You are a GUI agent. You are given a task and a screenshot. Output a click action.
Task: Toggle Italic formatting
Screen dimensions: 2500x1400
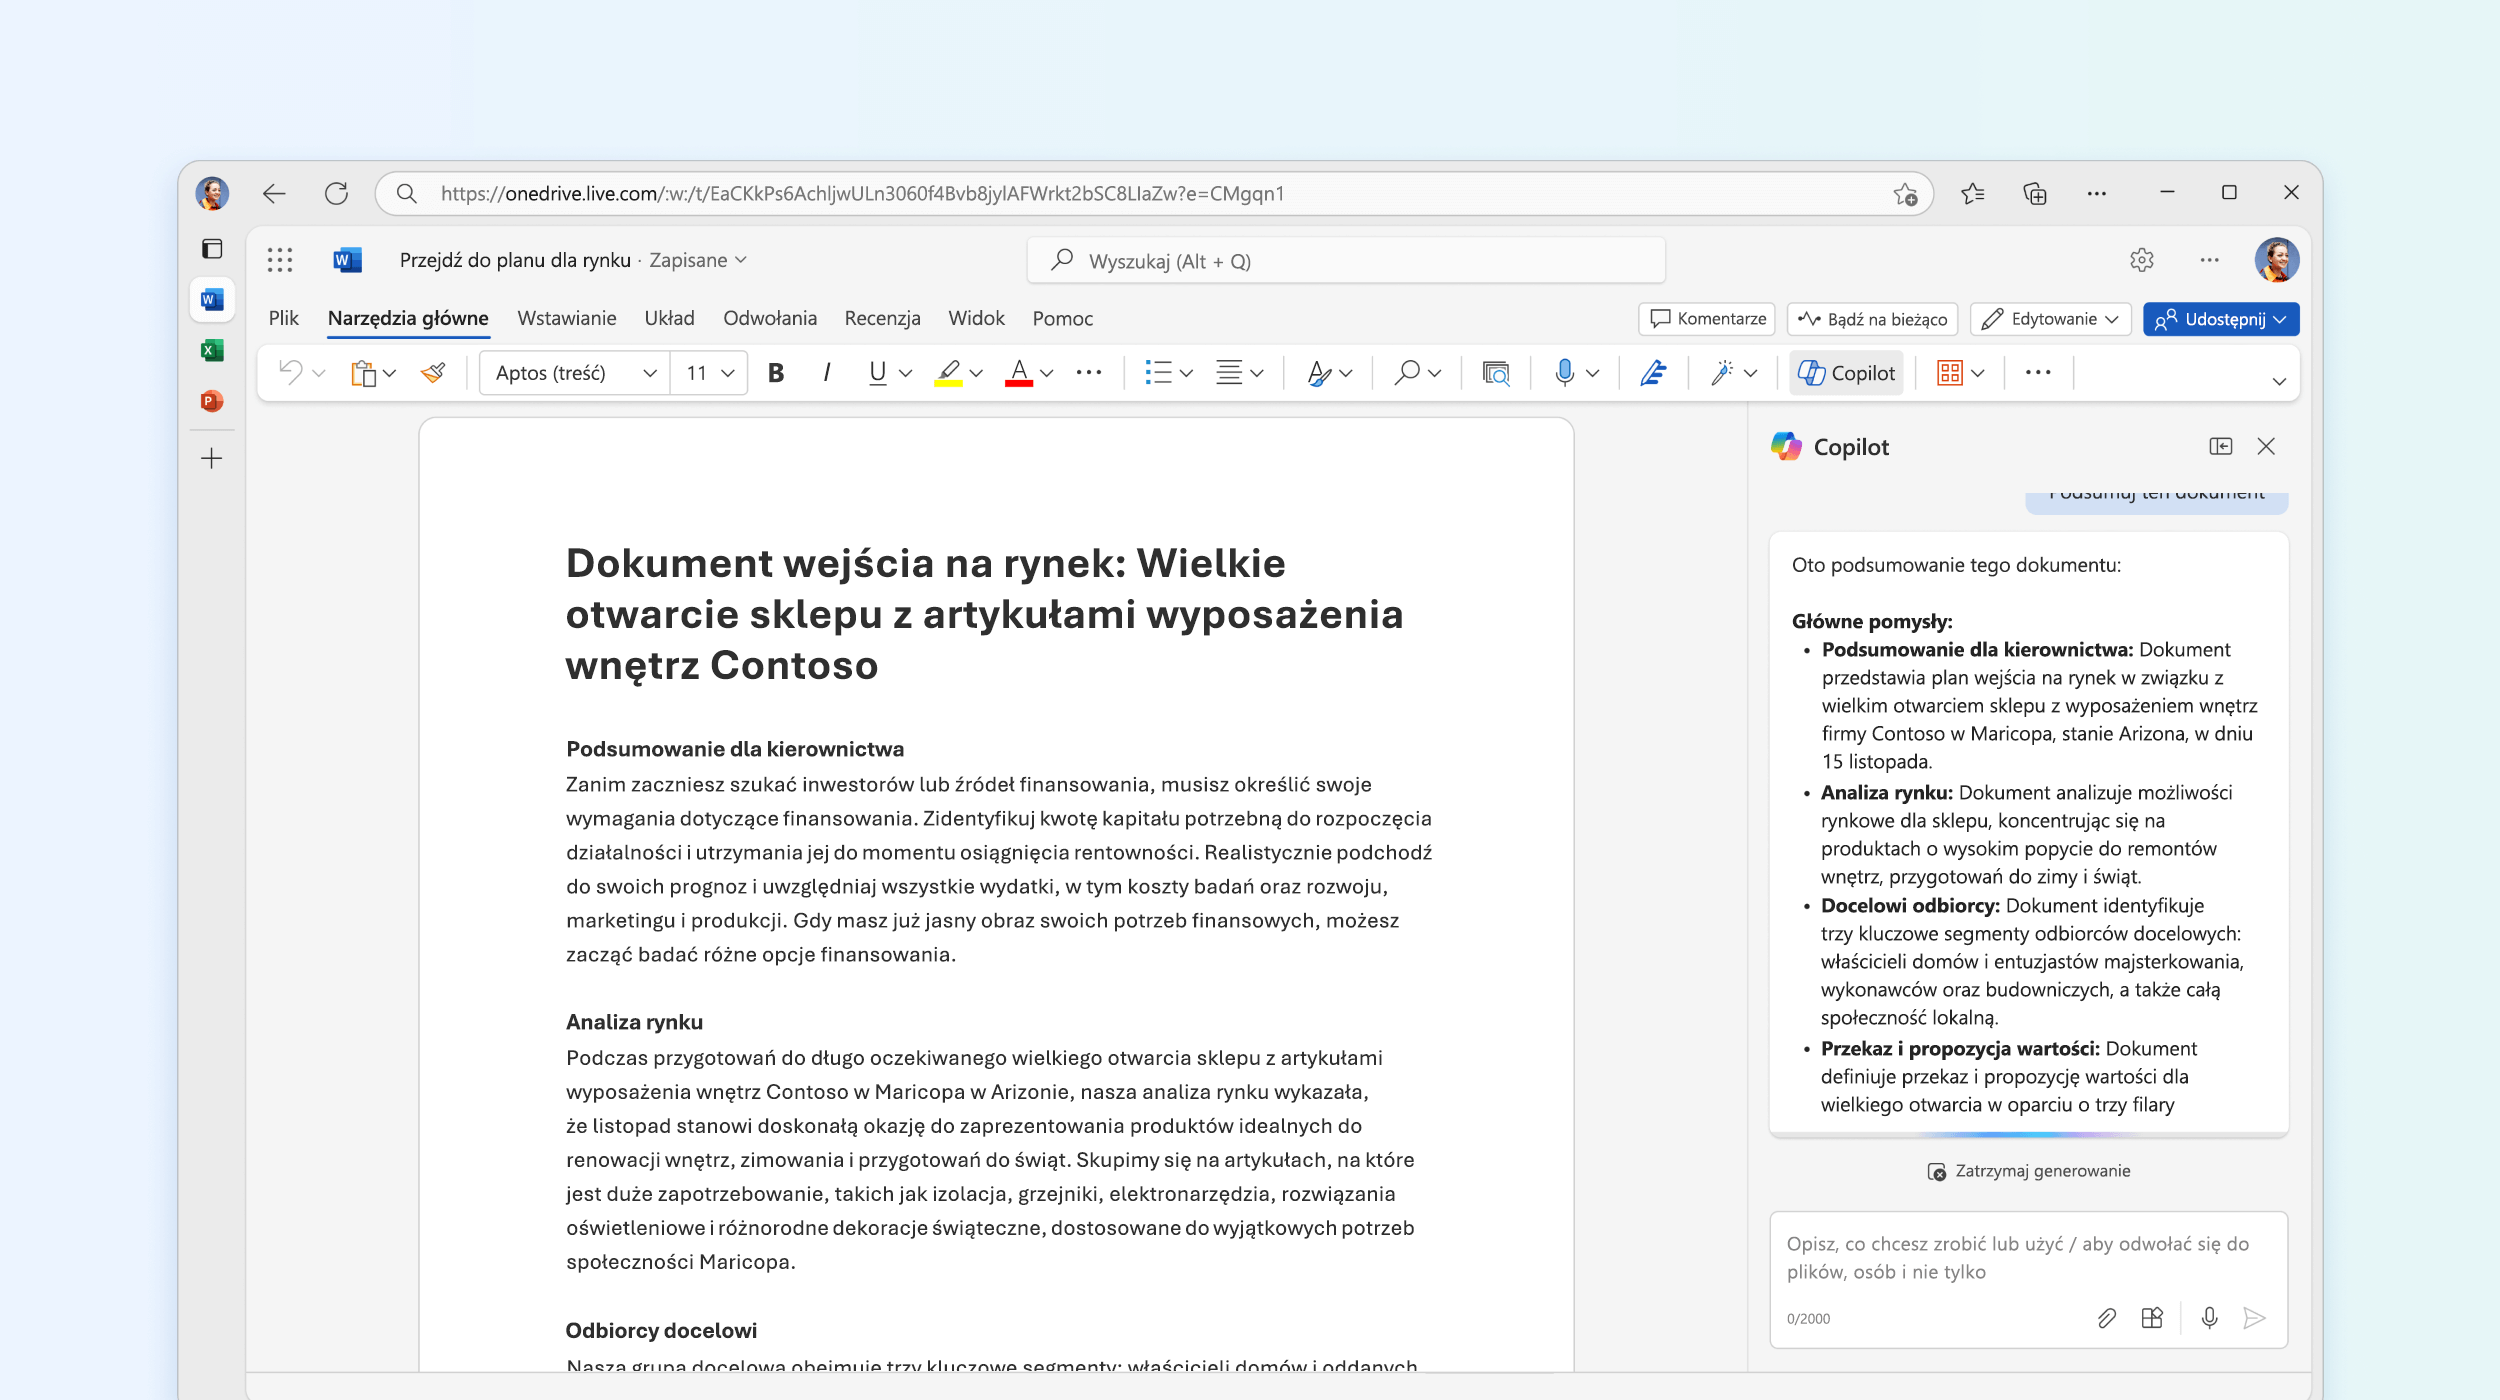(826, 373)
